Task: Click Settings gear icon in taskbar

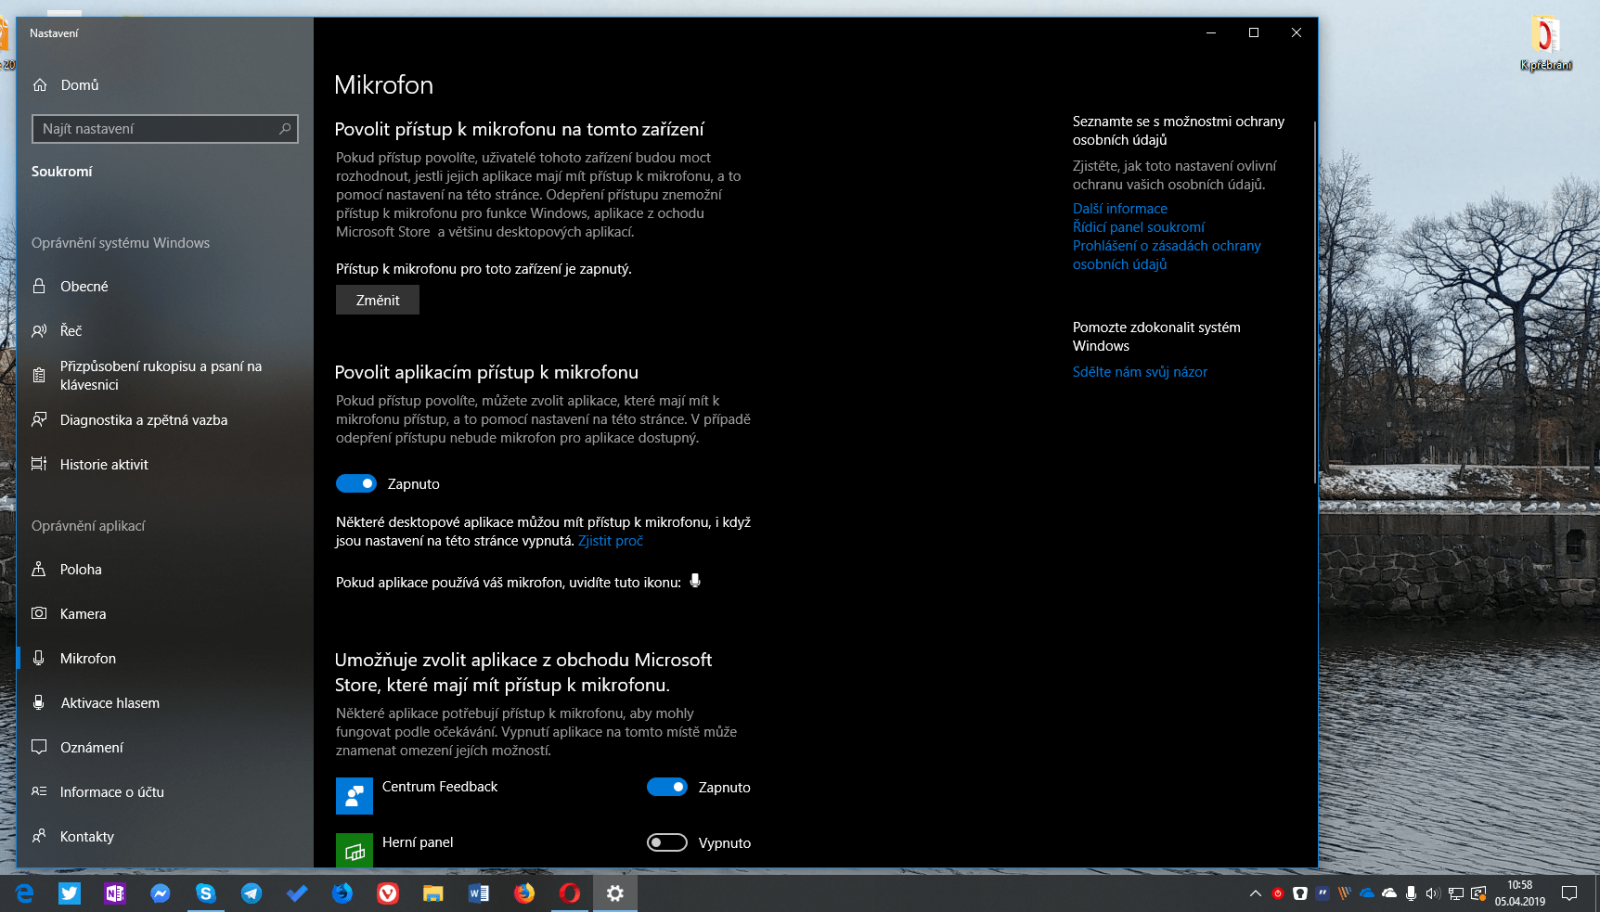Action: [x=615, y=893]
